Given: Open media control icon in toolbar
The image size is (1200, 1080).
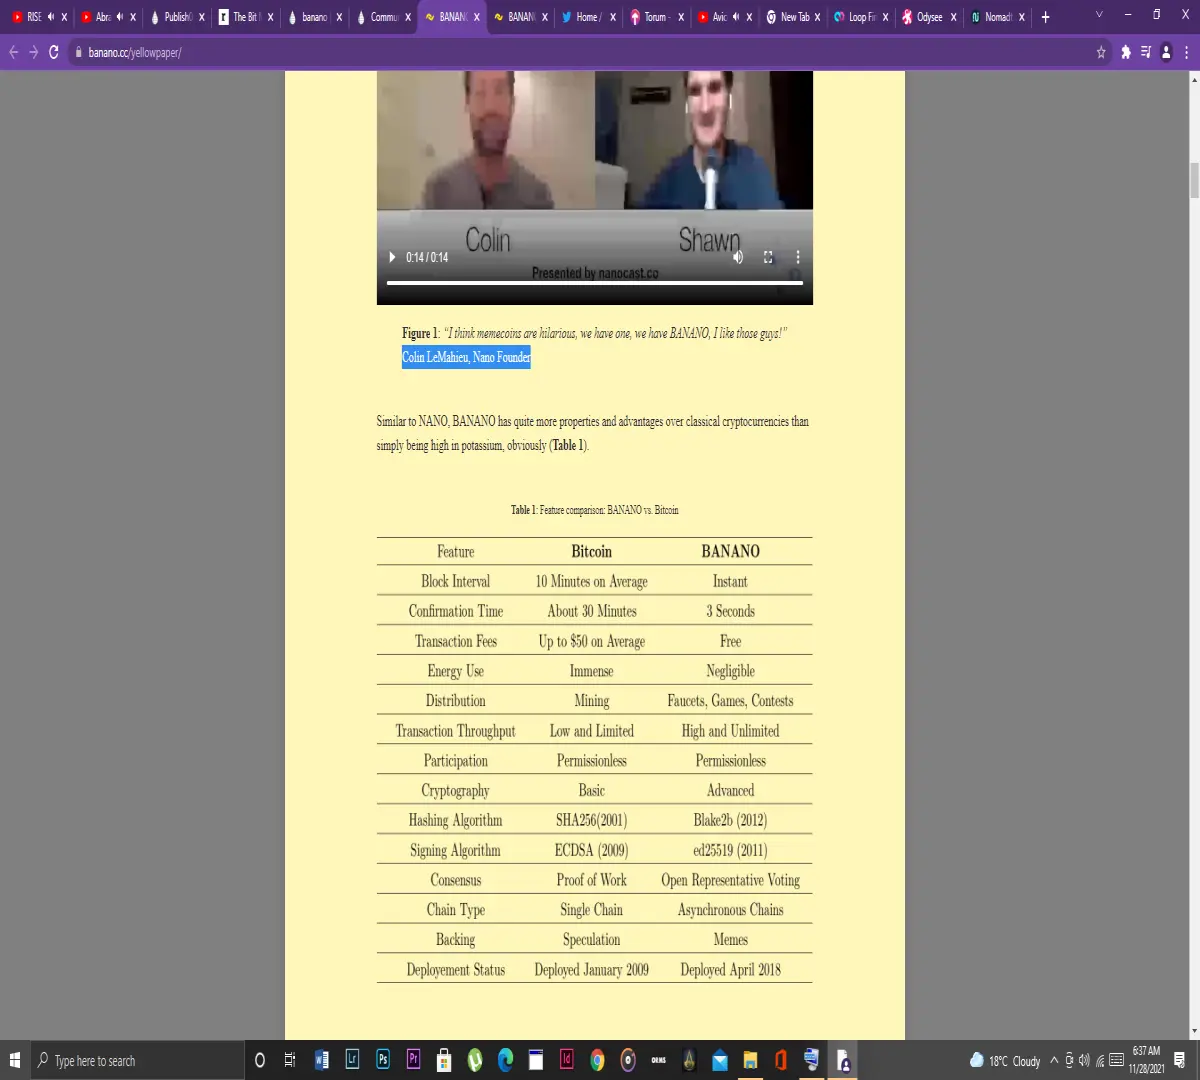Looking at the screenshot, I should (1146, 52).
